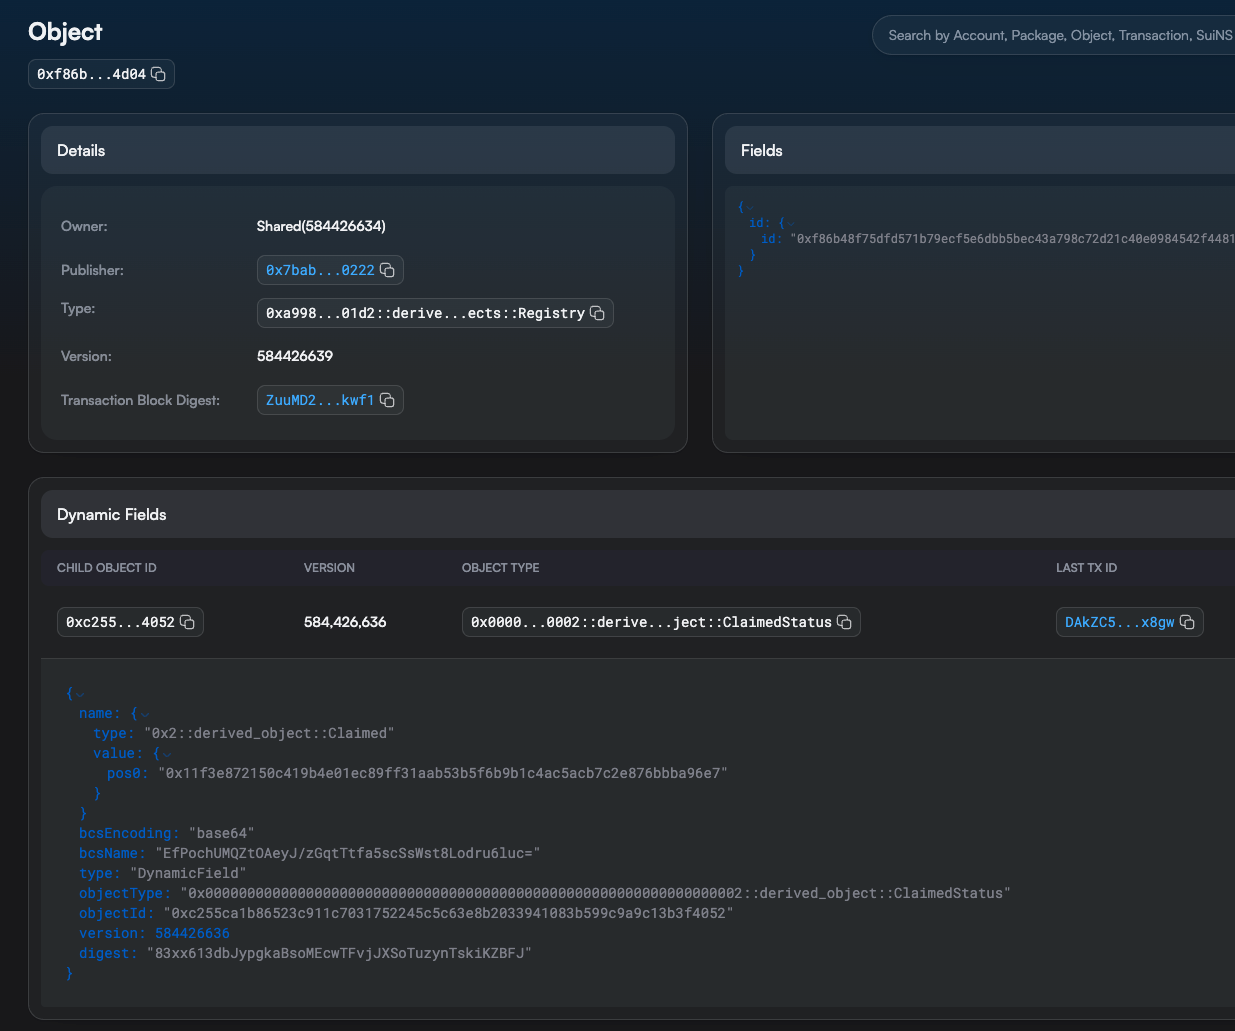Image resolution: width=1235 pixels, height=1031 pixels.
Task: Select the long objectType value in JSON
Action: [595, 893]
